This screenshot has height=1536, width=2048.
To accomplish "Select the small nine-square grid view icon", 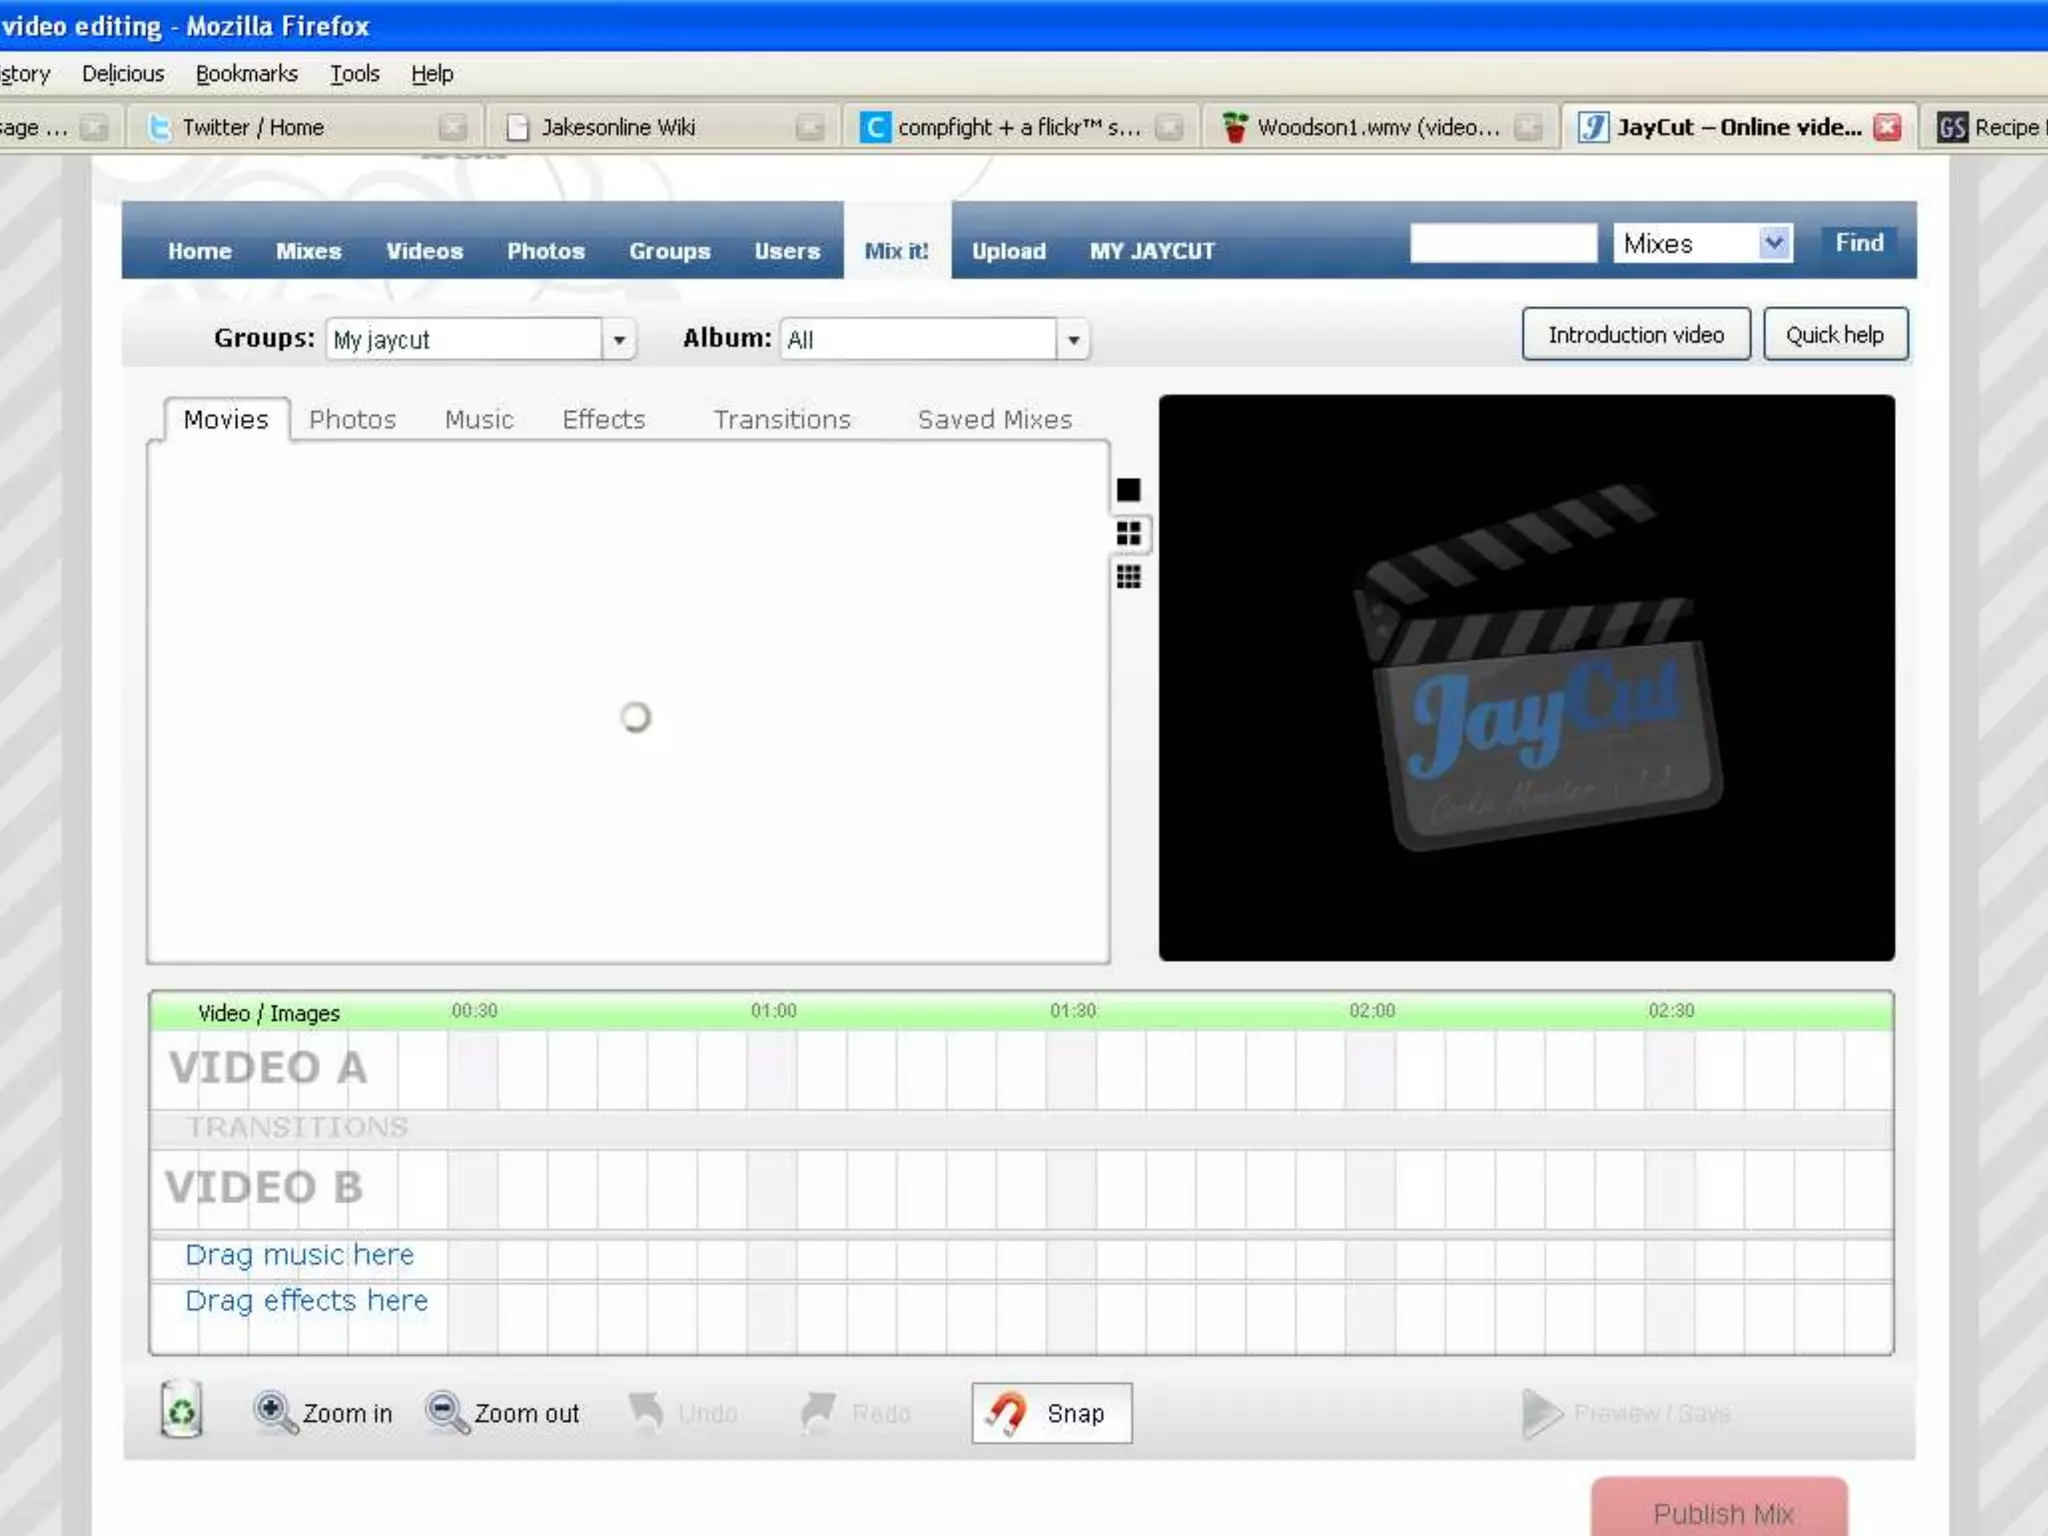I will 1129,577.
